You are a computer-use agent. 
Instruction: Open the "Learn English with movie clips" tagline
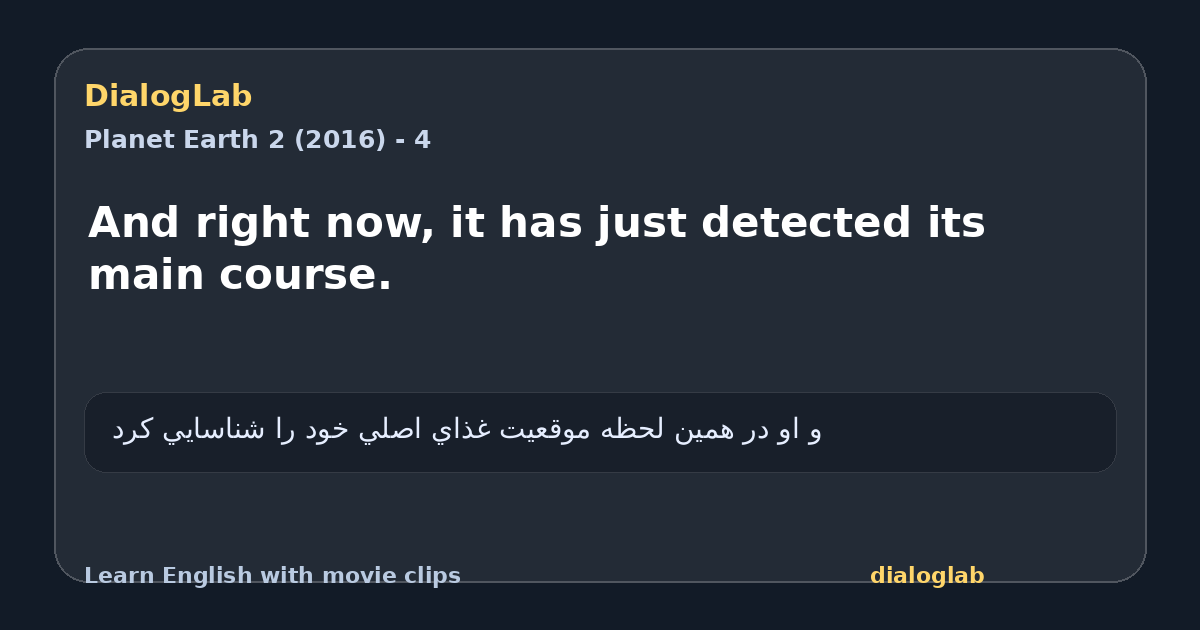[272, 576]
